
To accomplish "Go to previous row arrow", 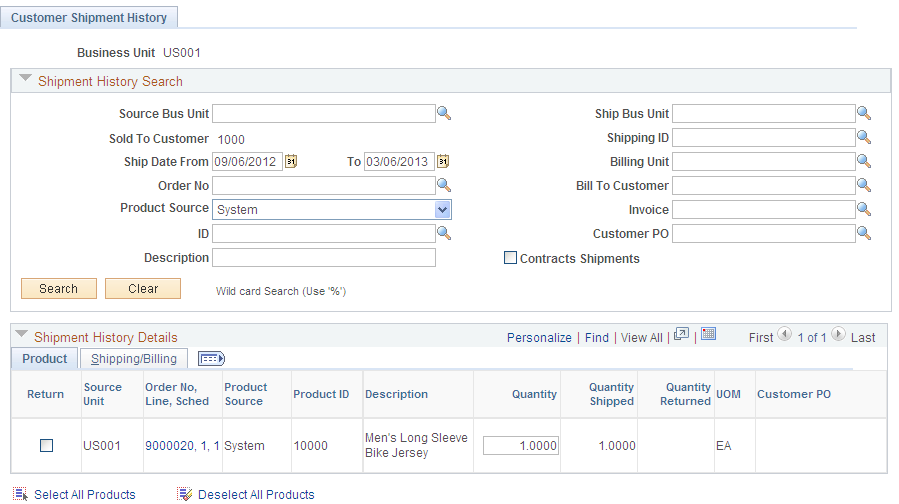I will pos(784,334).
